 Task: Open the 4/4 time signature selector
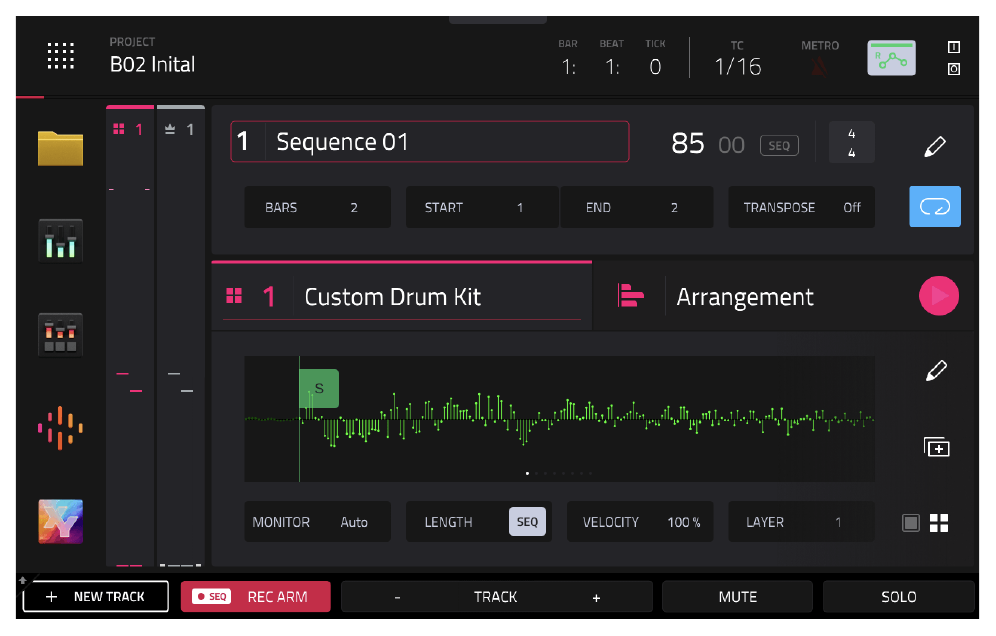coord(852,142)
